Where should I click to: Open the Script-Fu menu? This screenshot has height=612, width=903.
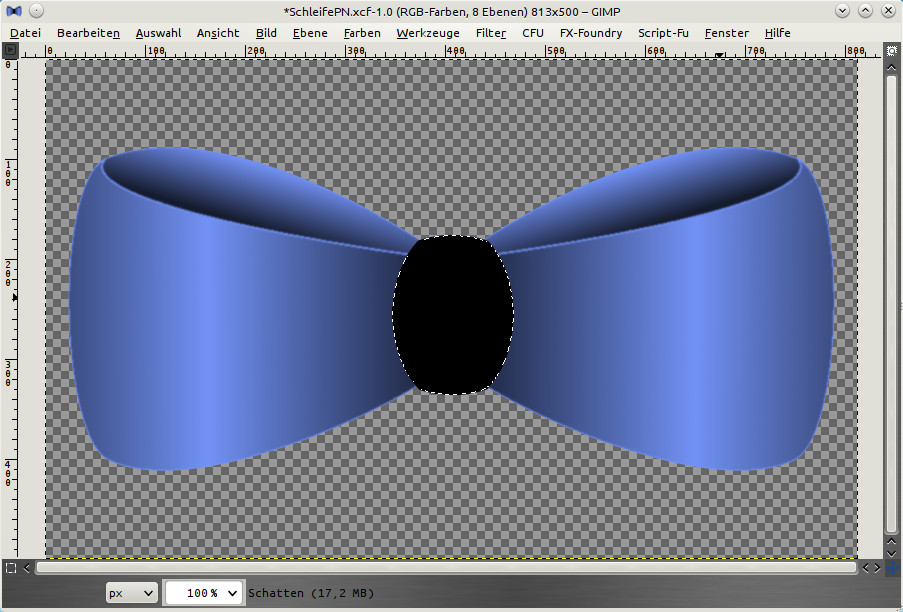[663, 33]
